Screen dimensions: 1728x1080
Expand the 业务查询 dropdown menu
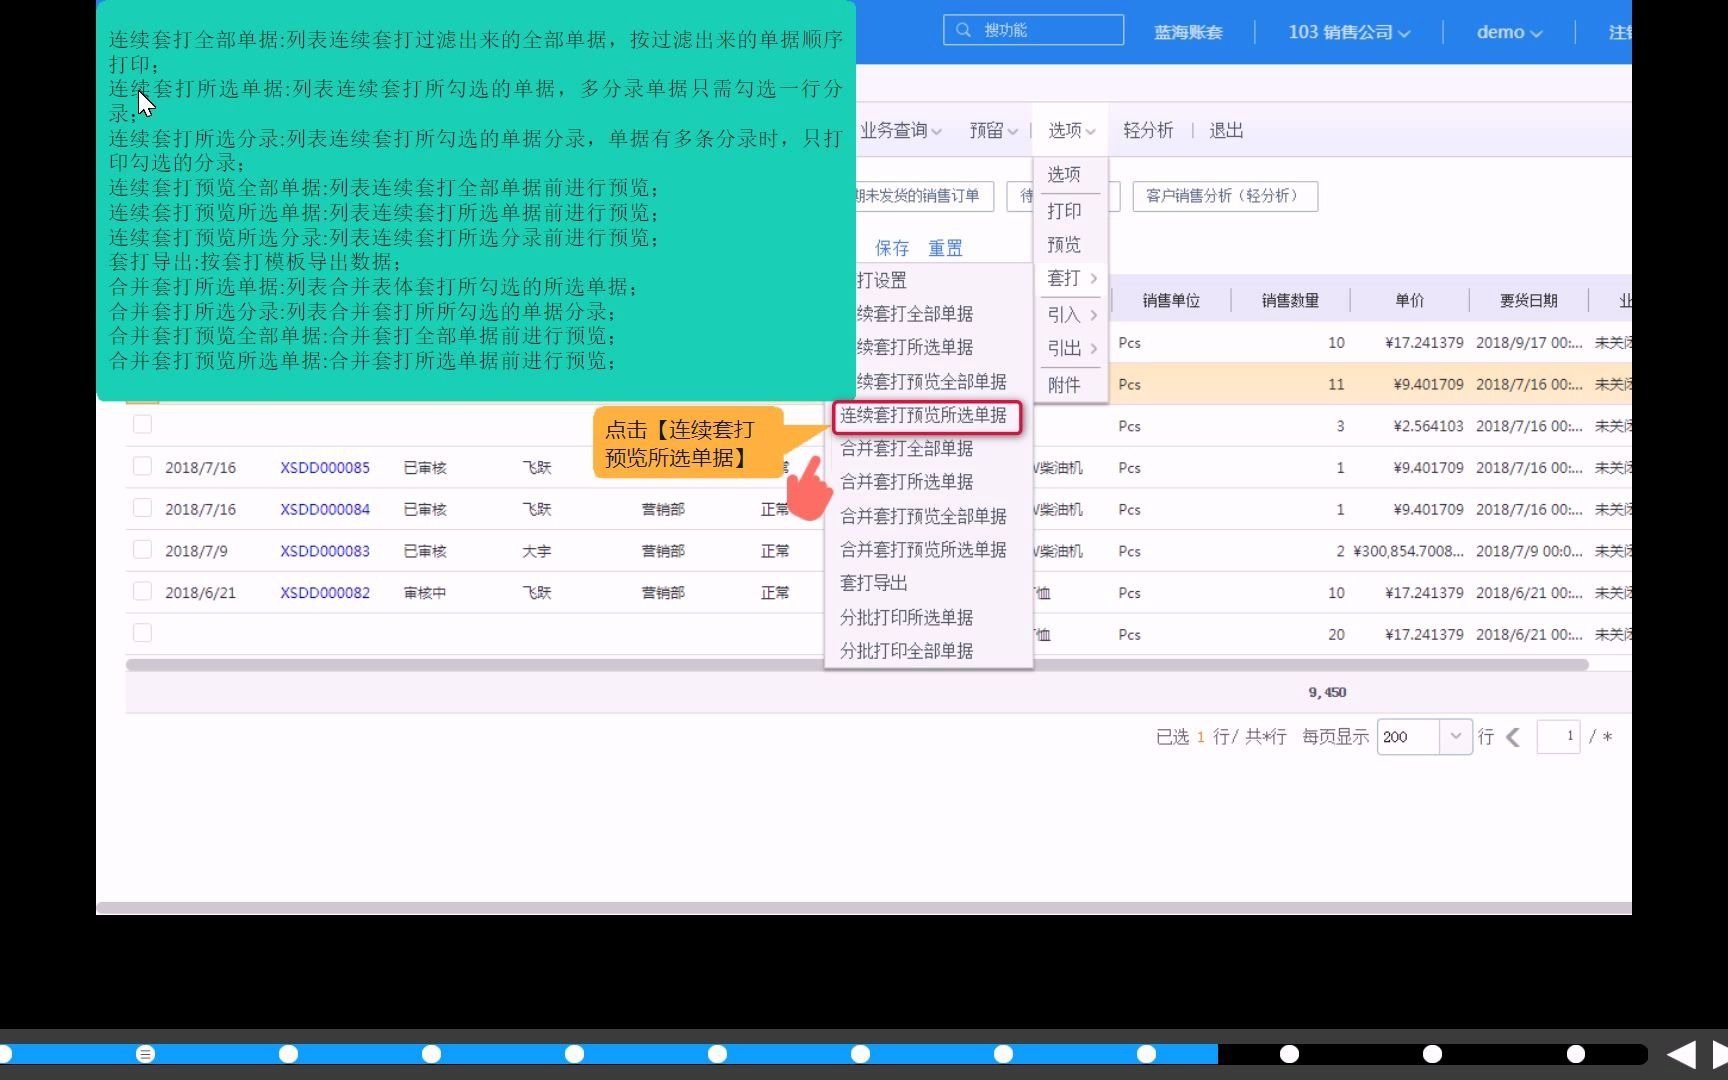[x=901, y=130]
